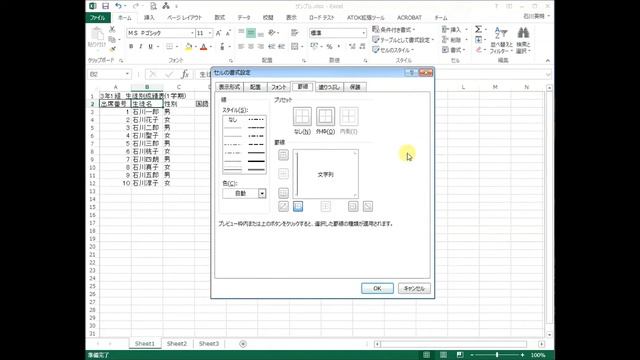Toggle right border button in dialog
The height and width of the screenshot is (360, 640).
click(353, 206)
